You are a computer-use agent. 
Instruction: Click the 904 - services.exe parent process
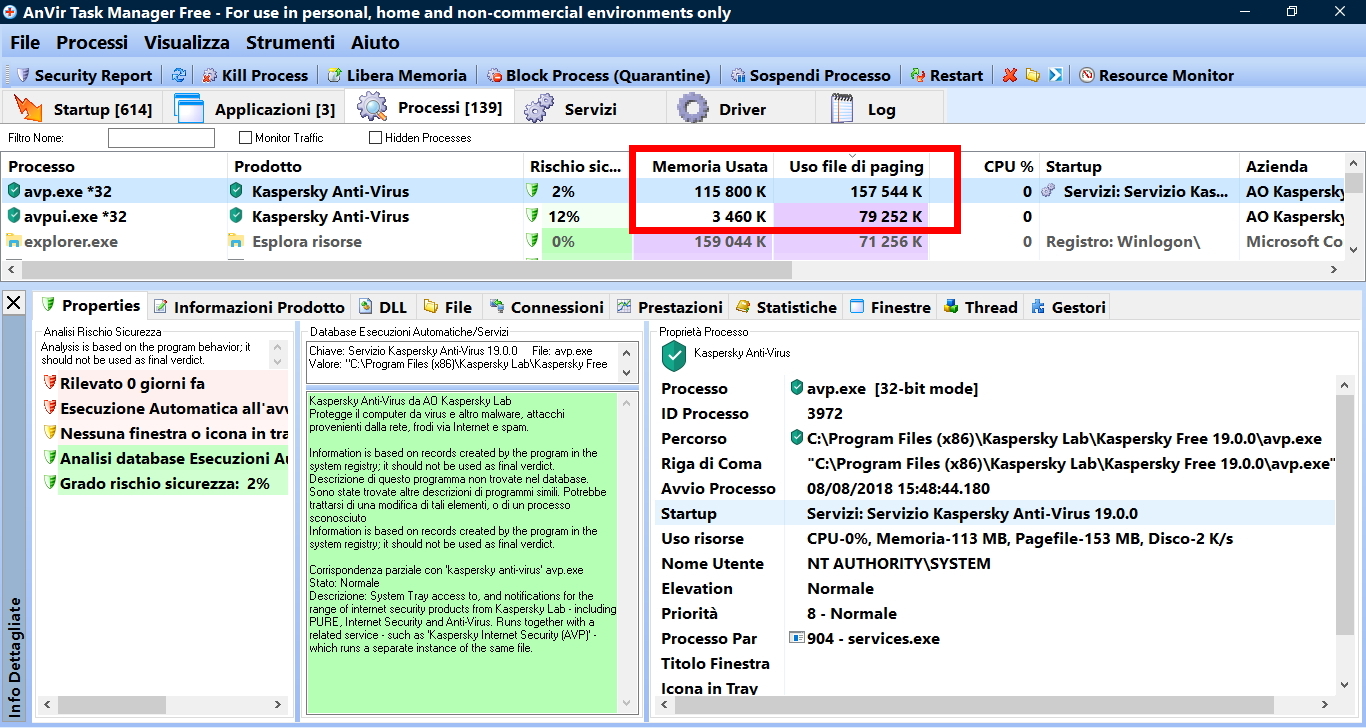(865, 638)
